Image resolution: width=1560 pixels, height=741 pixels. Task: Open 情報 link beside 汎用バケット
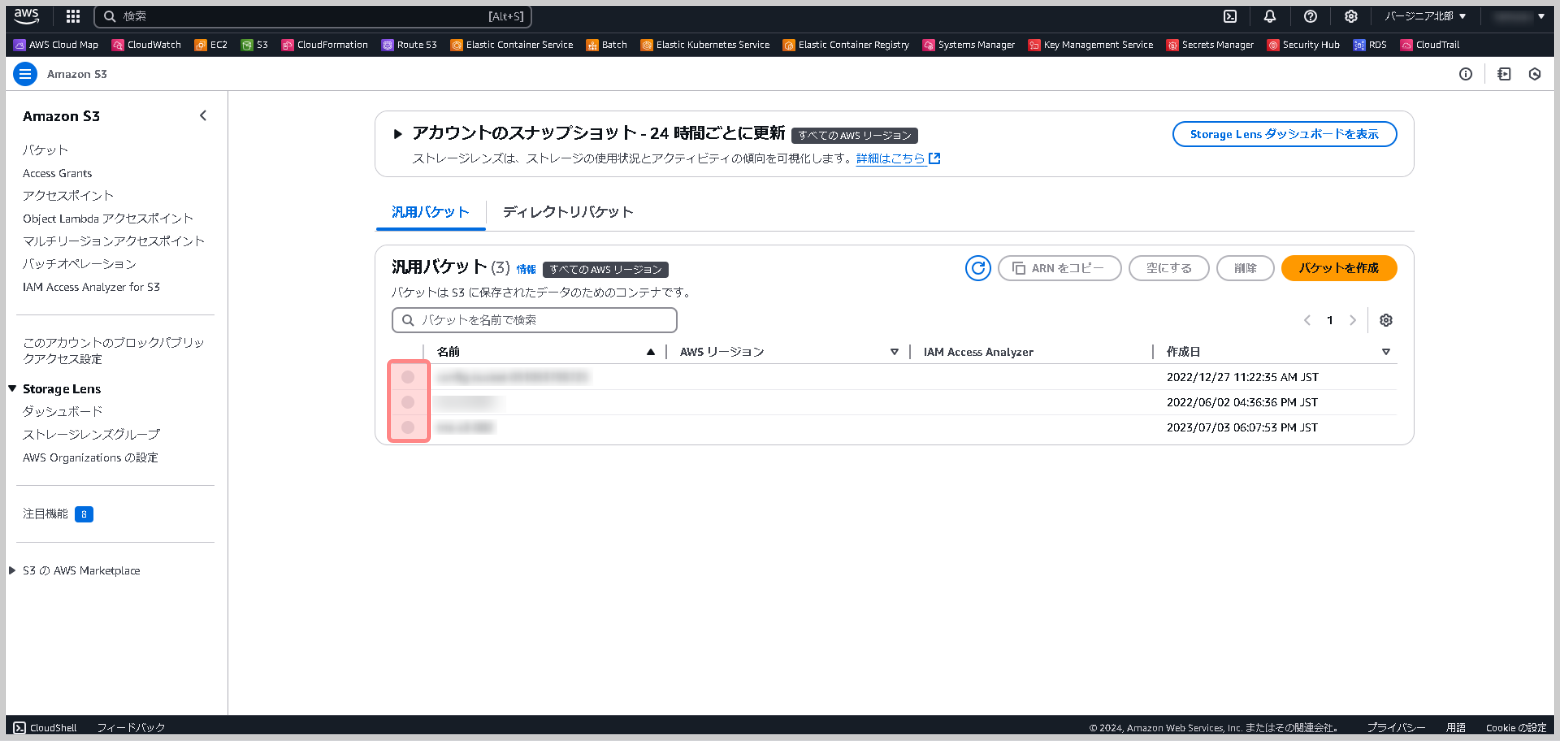[x=526, y=269]
